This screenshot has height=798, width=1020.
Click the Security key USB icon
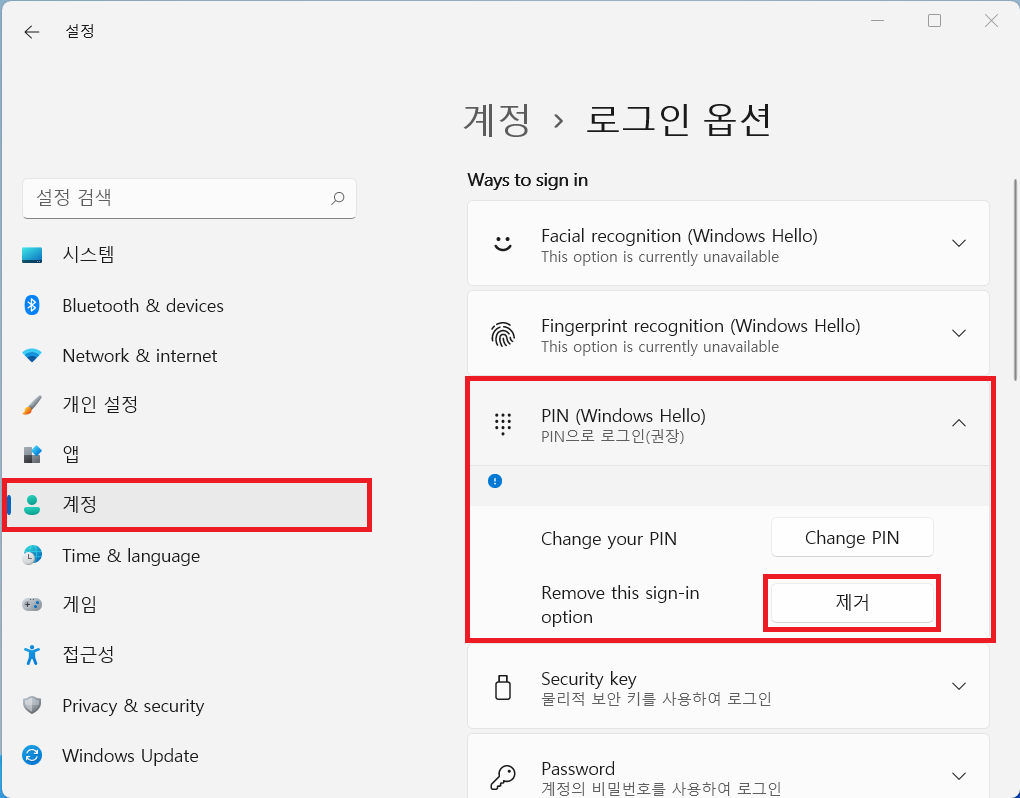pos(503,687)
